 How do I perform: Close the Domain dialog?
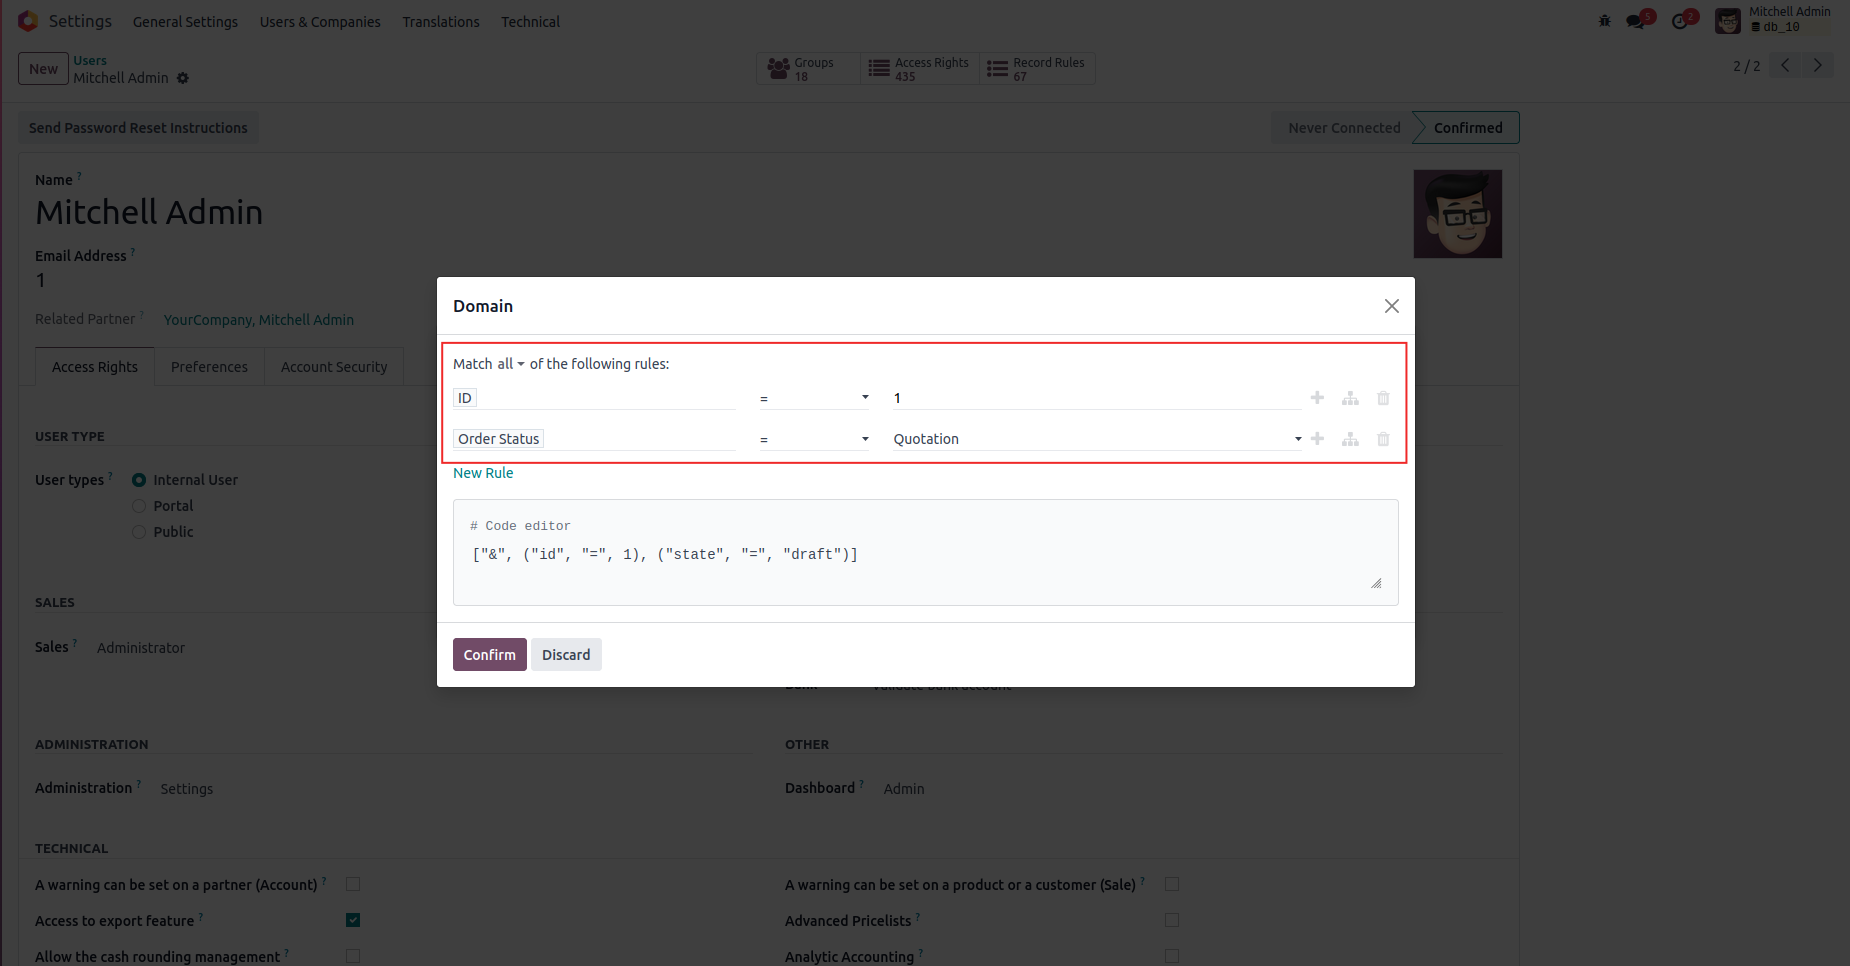[x=1391, y=306]
